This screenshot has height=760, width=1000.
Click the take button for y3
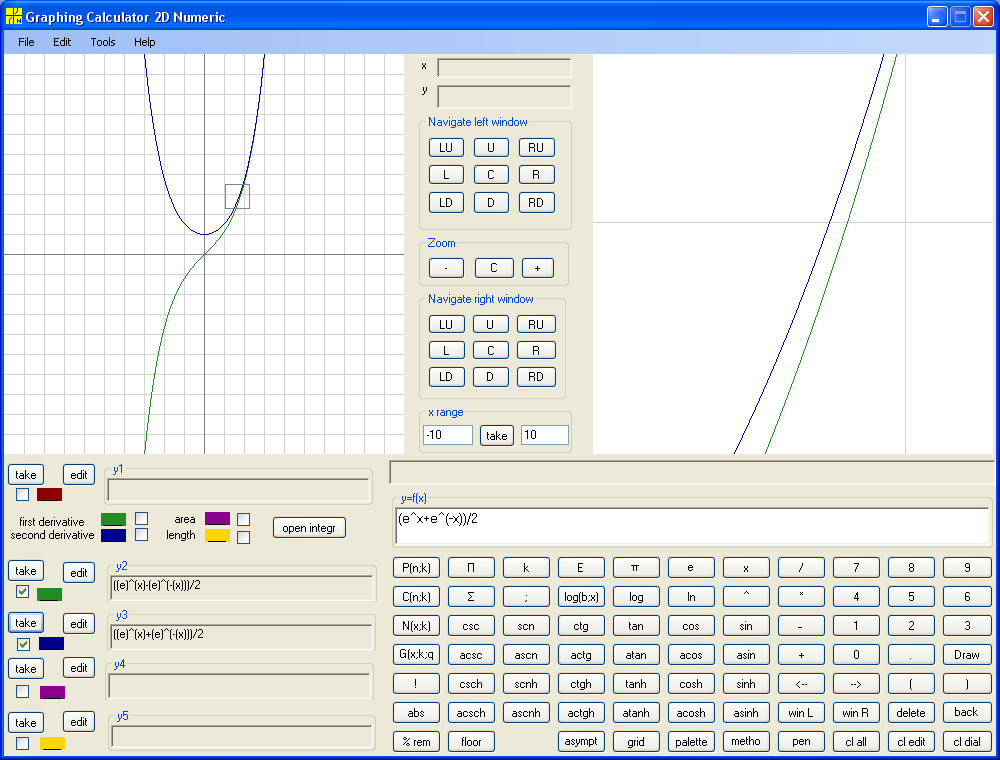pos(26,623)
